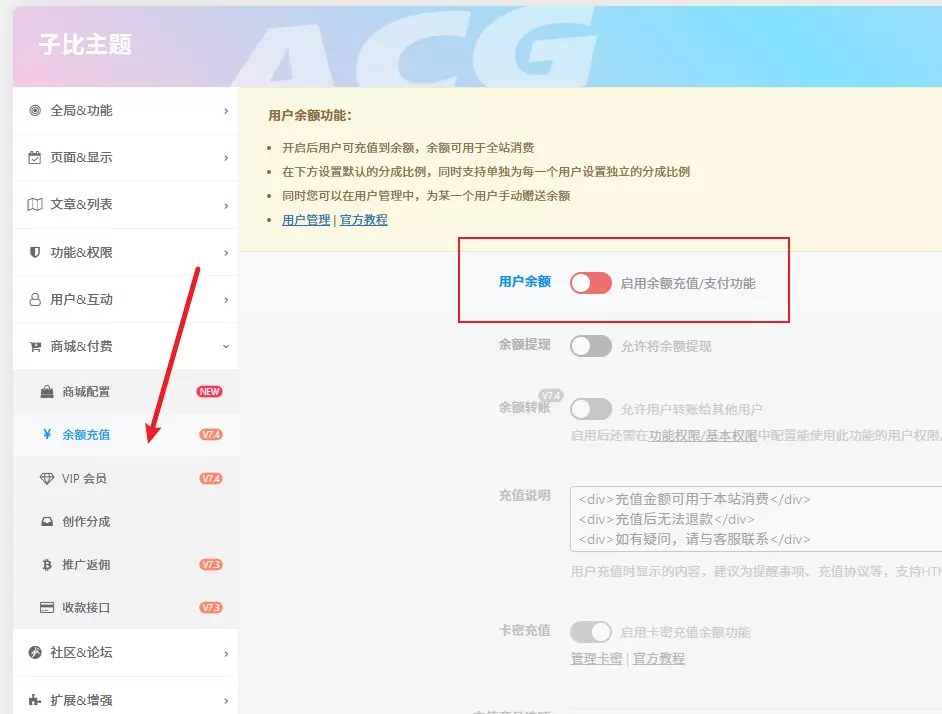Screen dimensions: 942x714
Task: Click the NEW badge on 商城配置
Action: tap(209, 391)
